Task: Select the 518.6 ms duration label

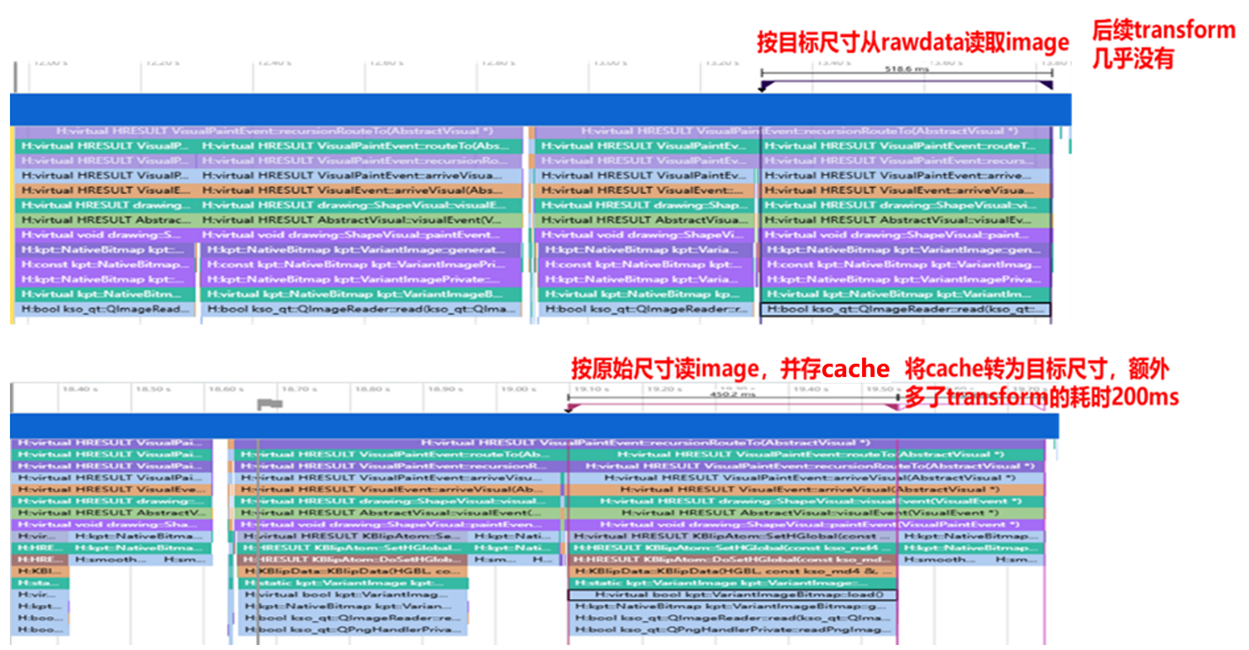Action: 906,71
